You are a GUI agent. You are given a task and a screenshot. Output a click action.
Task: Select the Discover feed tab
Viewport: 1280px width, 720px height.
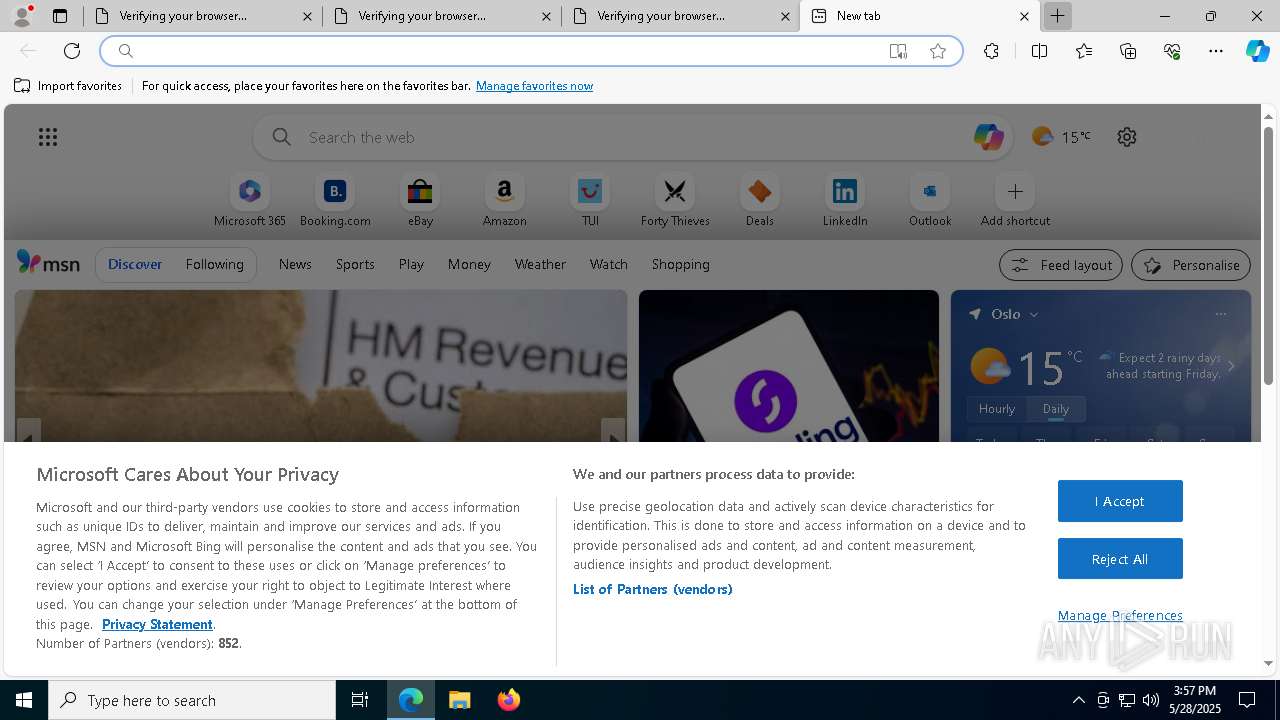coord(135,264)
